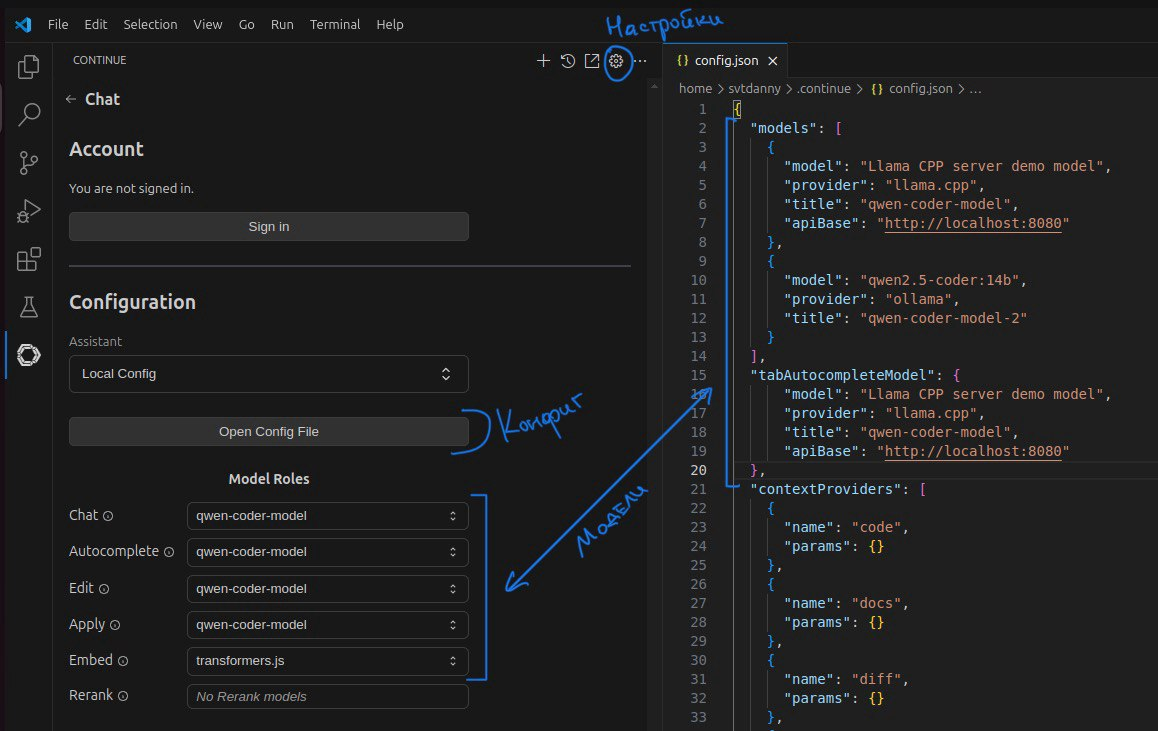Open the Run and Debug view
Screen dimensions: 1158x731
tap(28, 210)
